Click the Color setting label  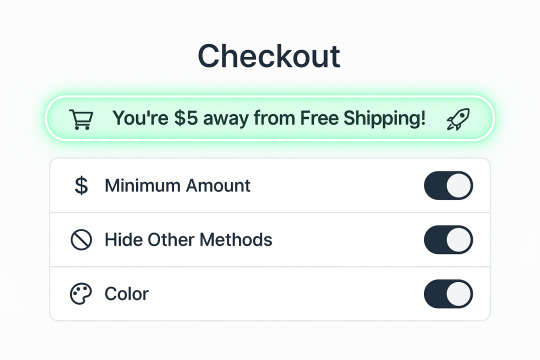(x=127, y=294)
